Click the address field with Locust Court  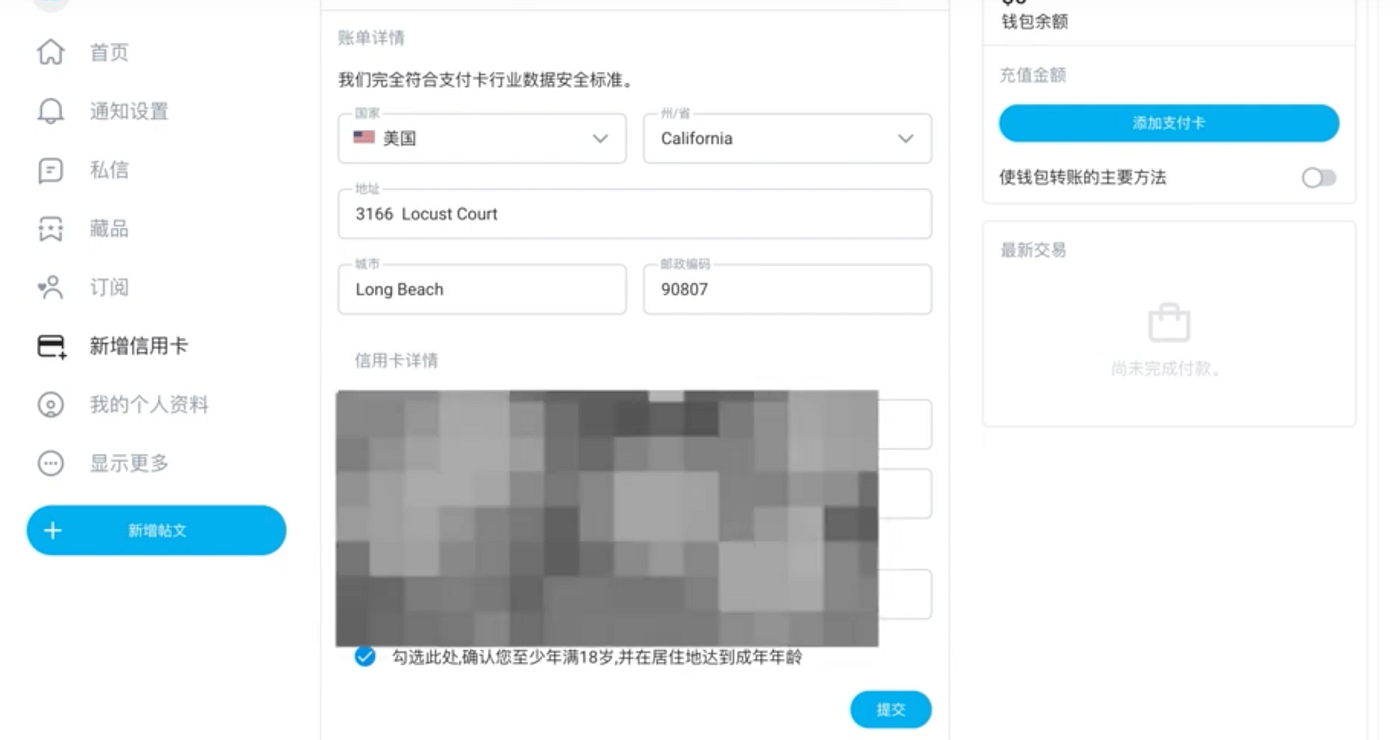click(635, 214)
